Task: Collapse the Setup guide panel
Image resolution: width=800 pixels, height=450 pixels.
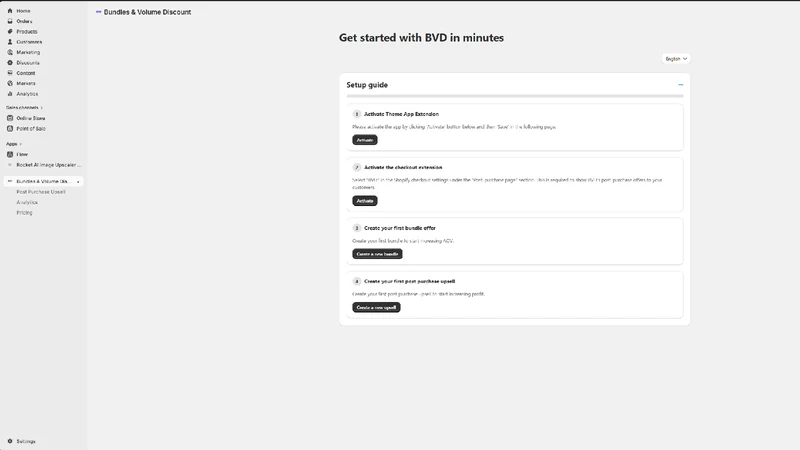Action: point(681,85)
